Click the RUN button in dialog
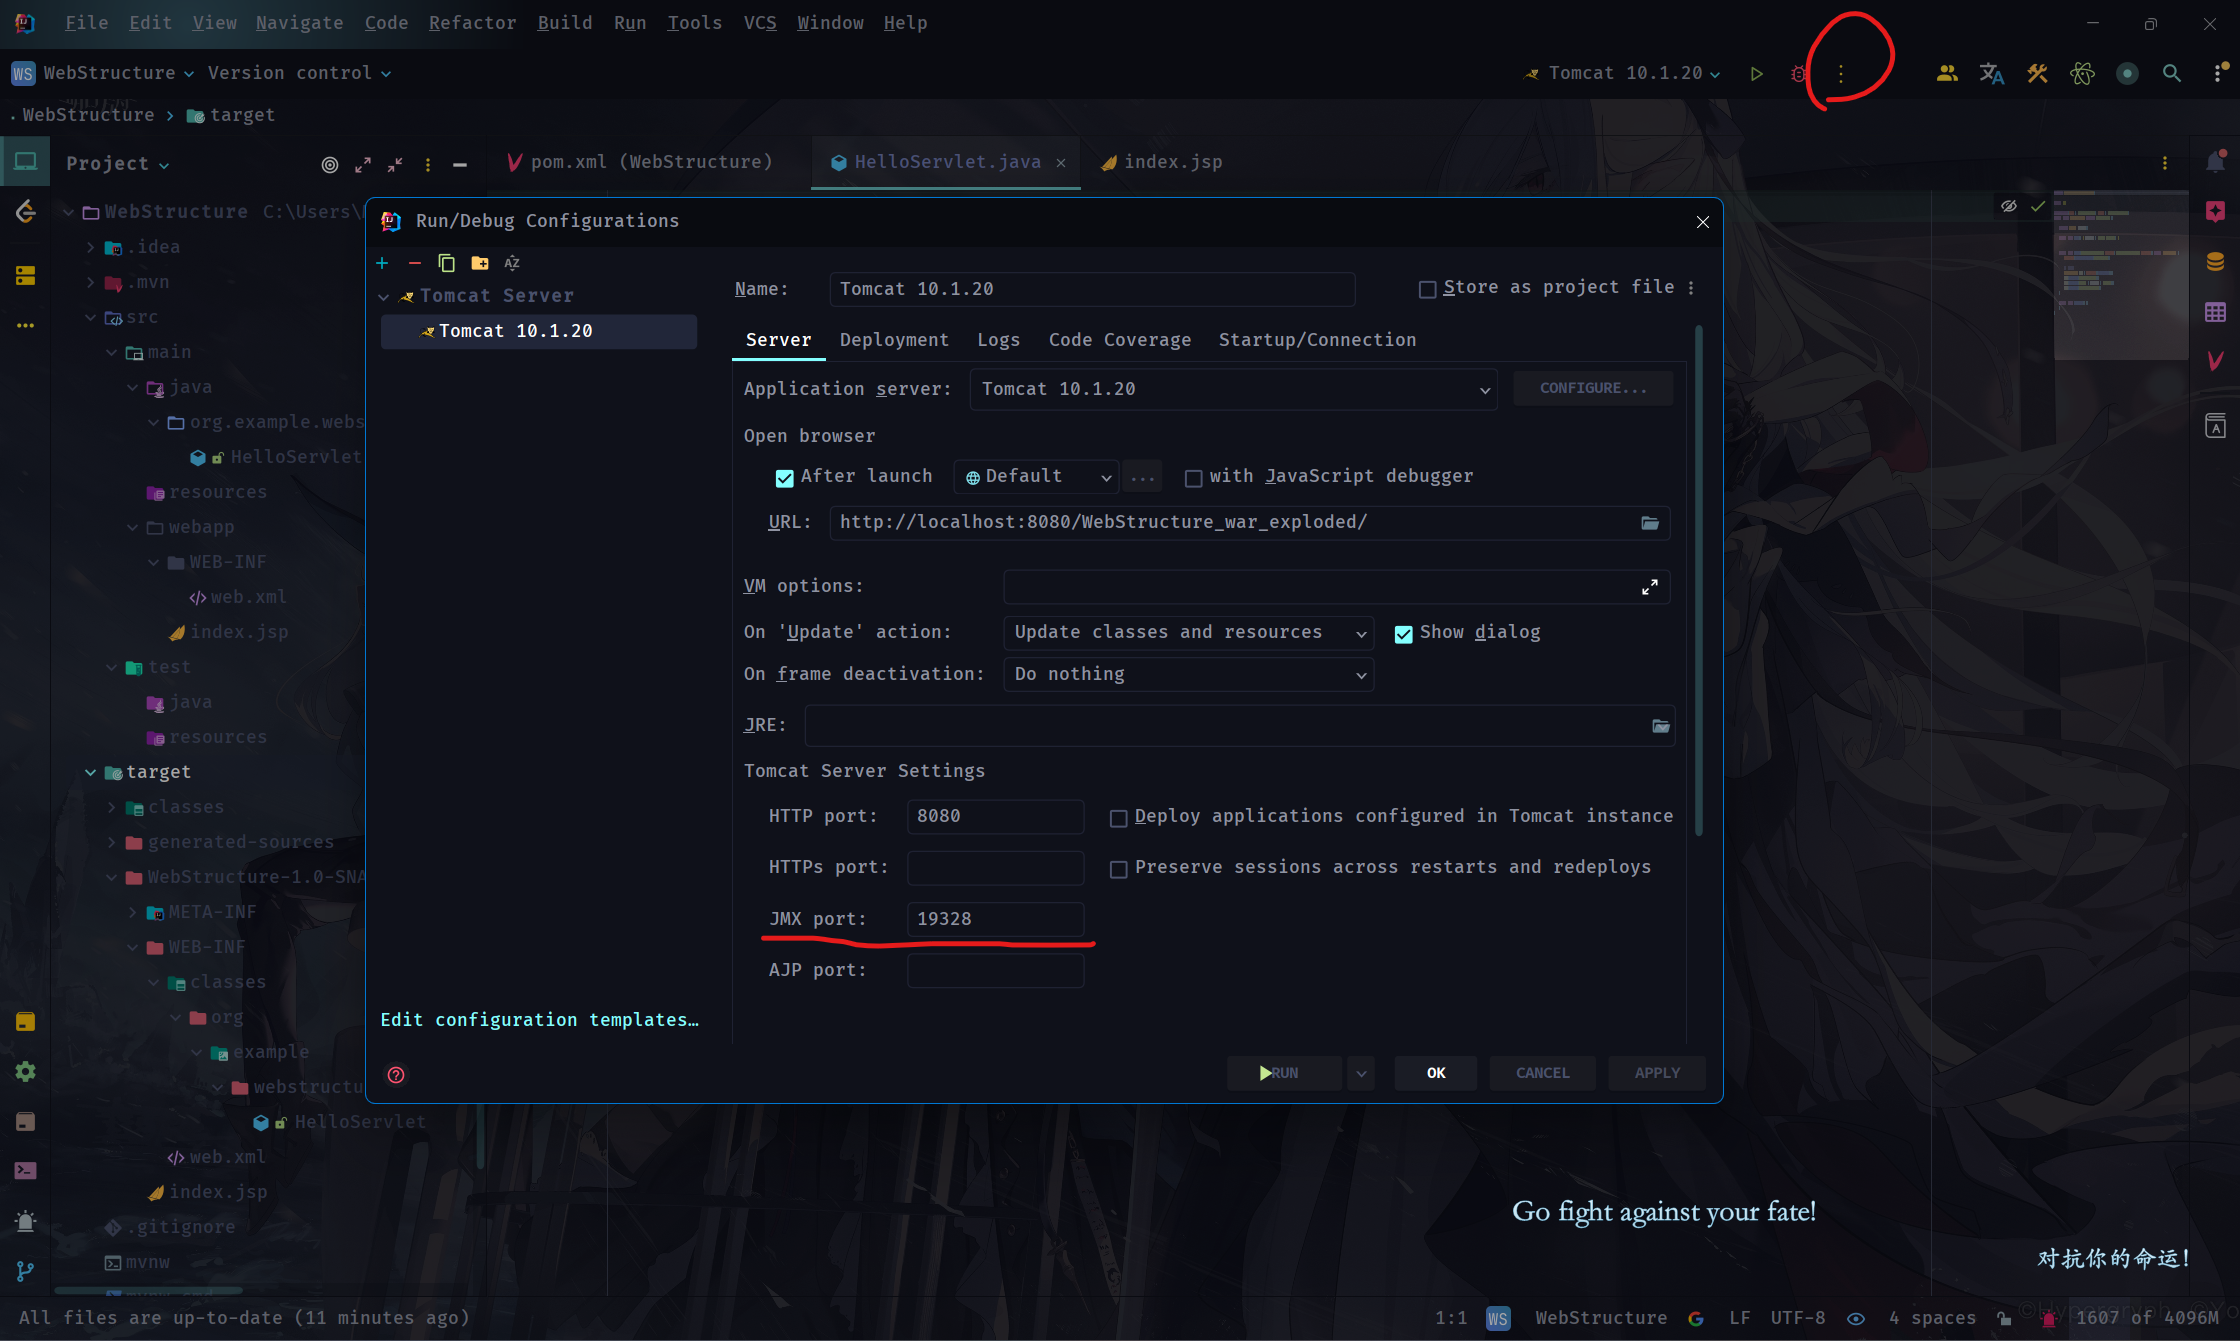The image size is (2240, 1341). (1284, 1073)
